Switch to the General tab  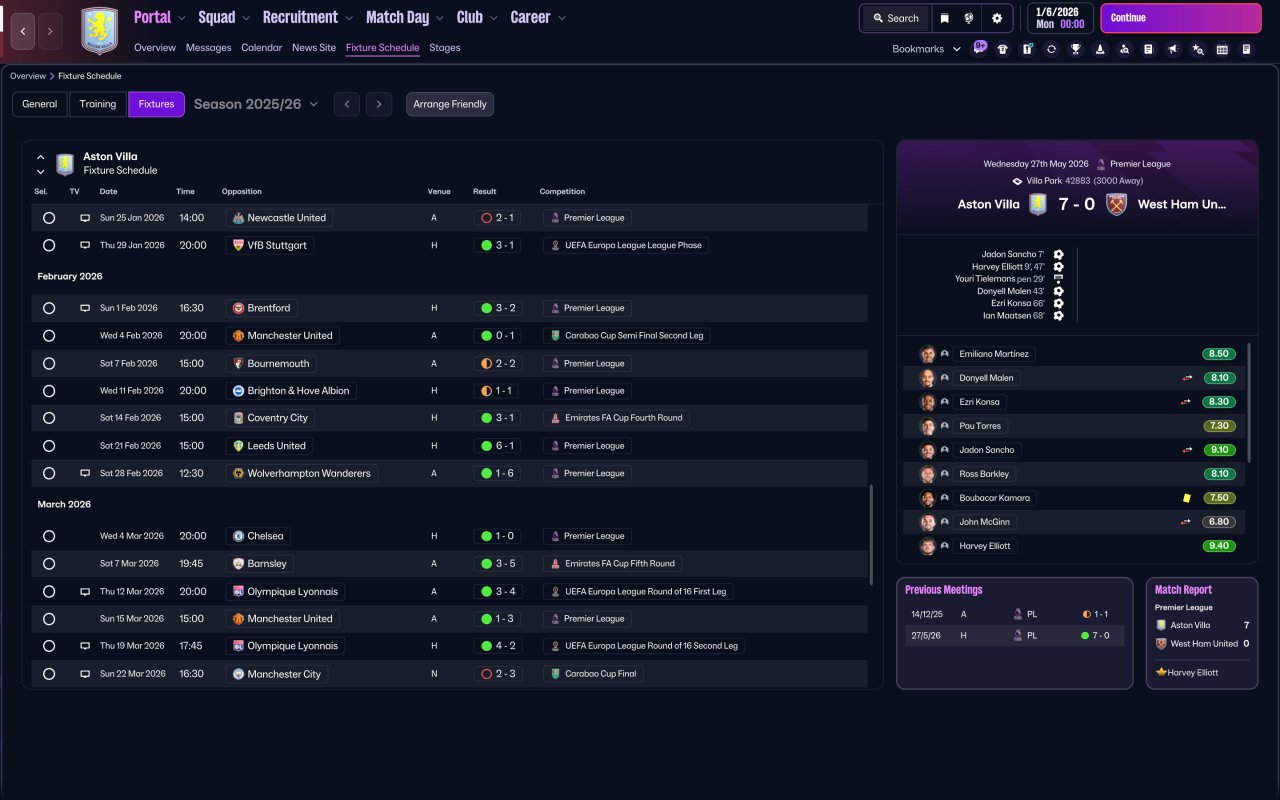40,104
